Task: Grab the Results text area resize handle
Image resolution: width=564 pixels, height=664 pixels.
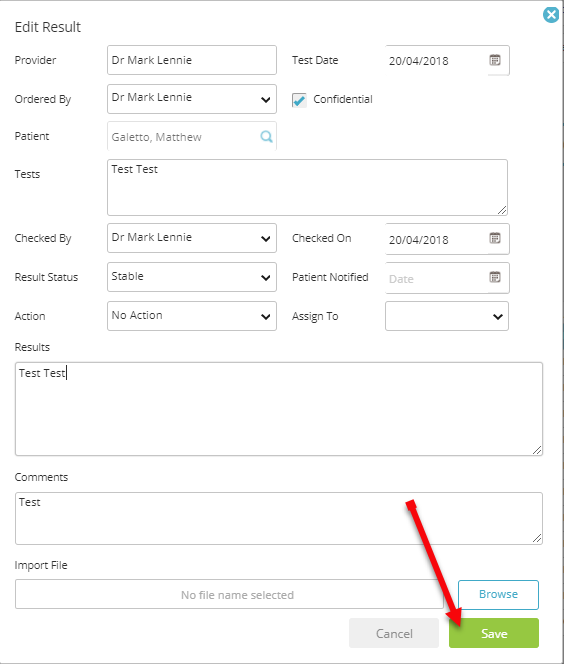Action: point(537,450)
